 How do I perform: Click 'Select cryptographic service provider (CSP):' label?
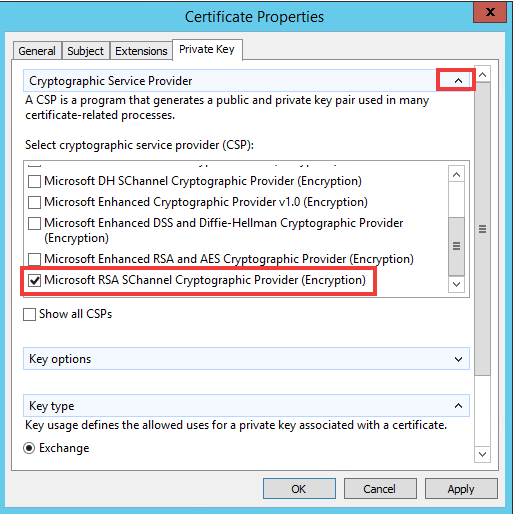coord(139,145)
